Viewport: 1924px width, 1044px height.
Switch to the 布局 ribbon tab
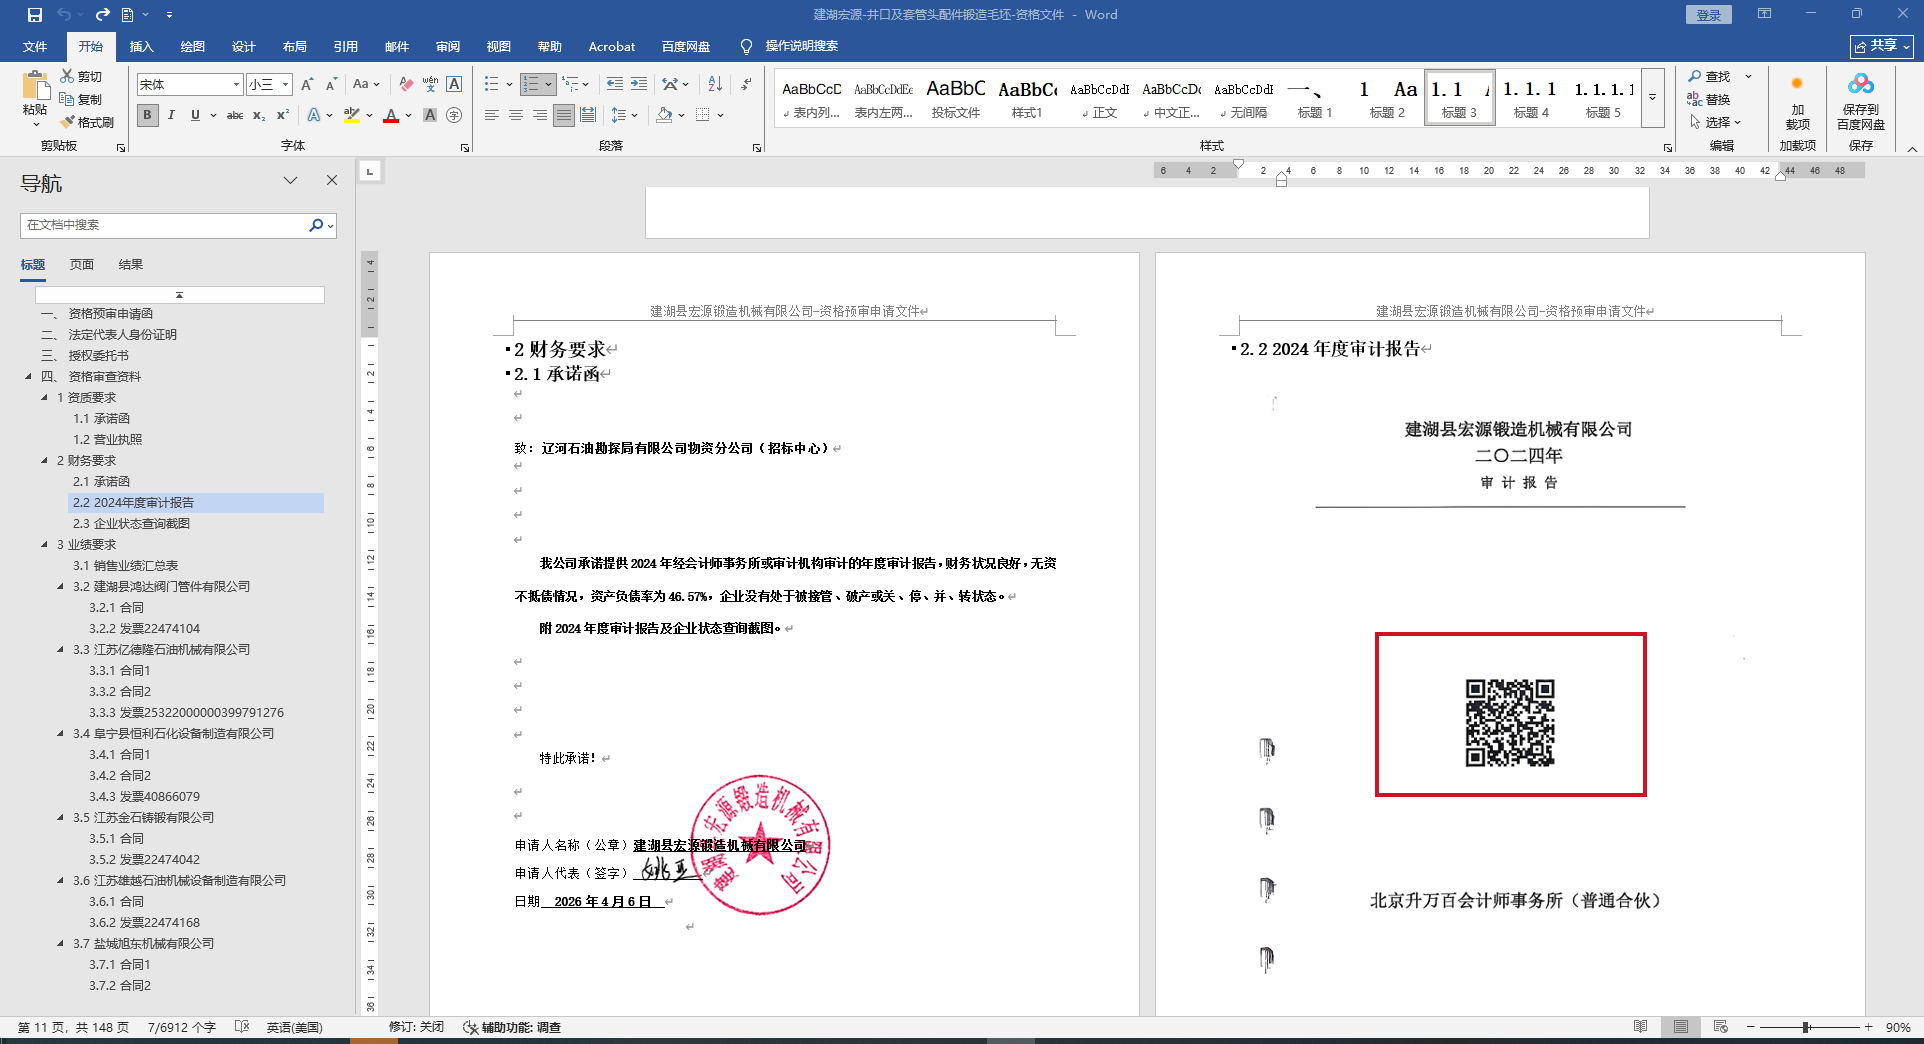(294, 47)
